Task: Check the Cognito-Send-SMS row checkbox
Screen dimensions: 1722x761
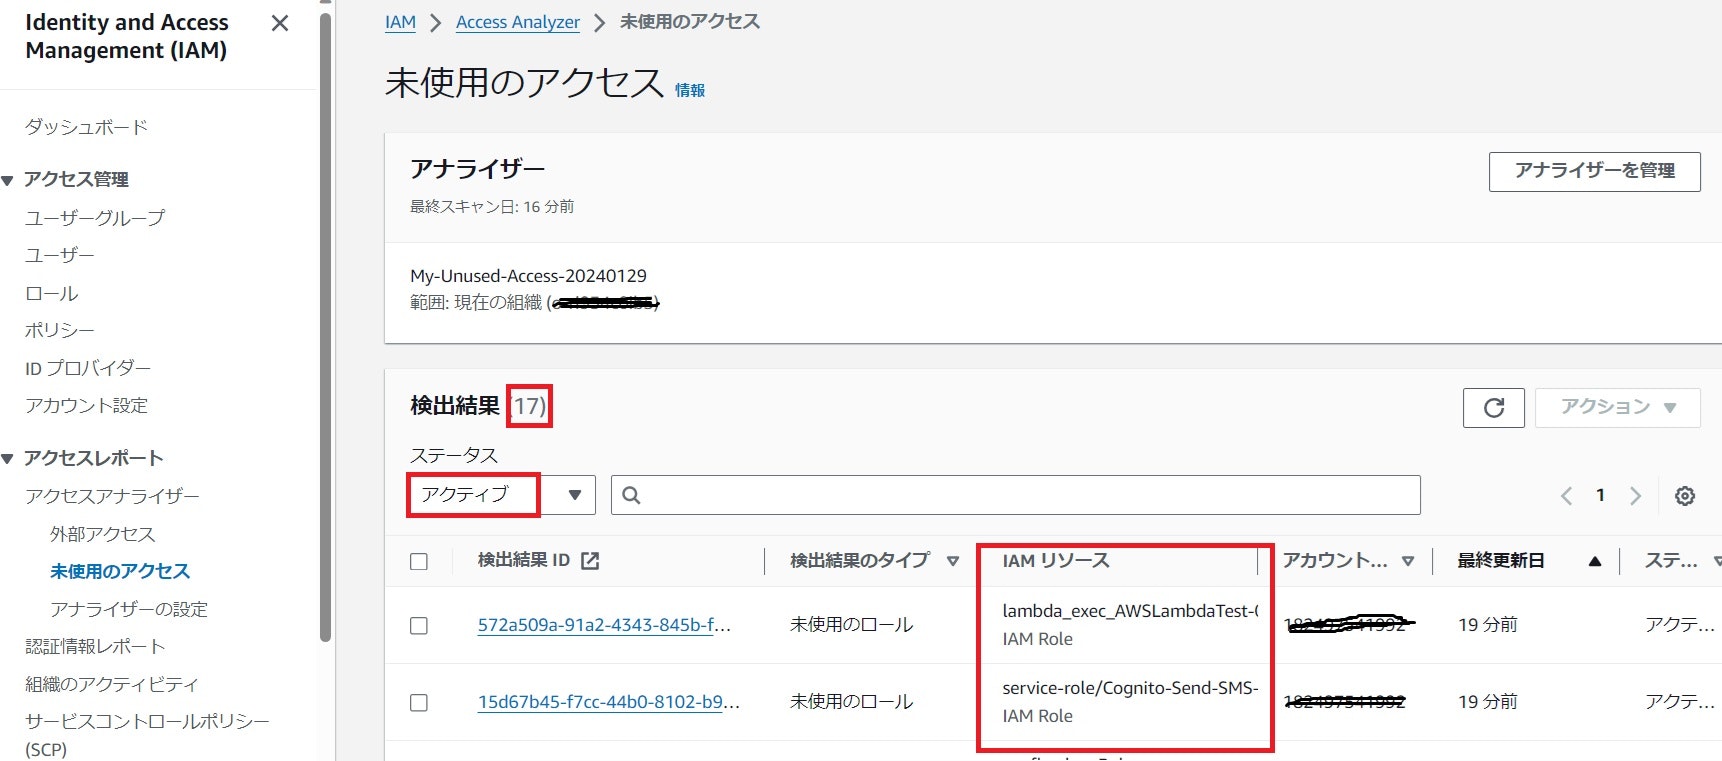Action: (419, 703)
